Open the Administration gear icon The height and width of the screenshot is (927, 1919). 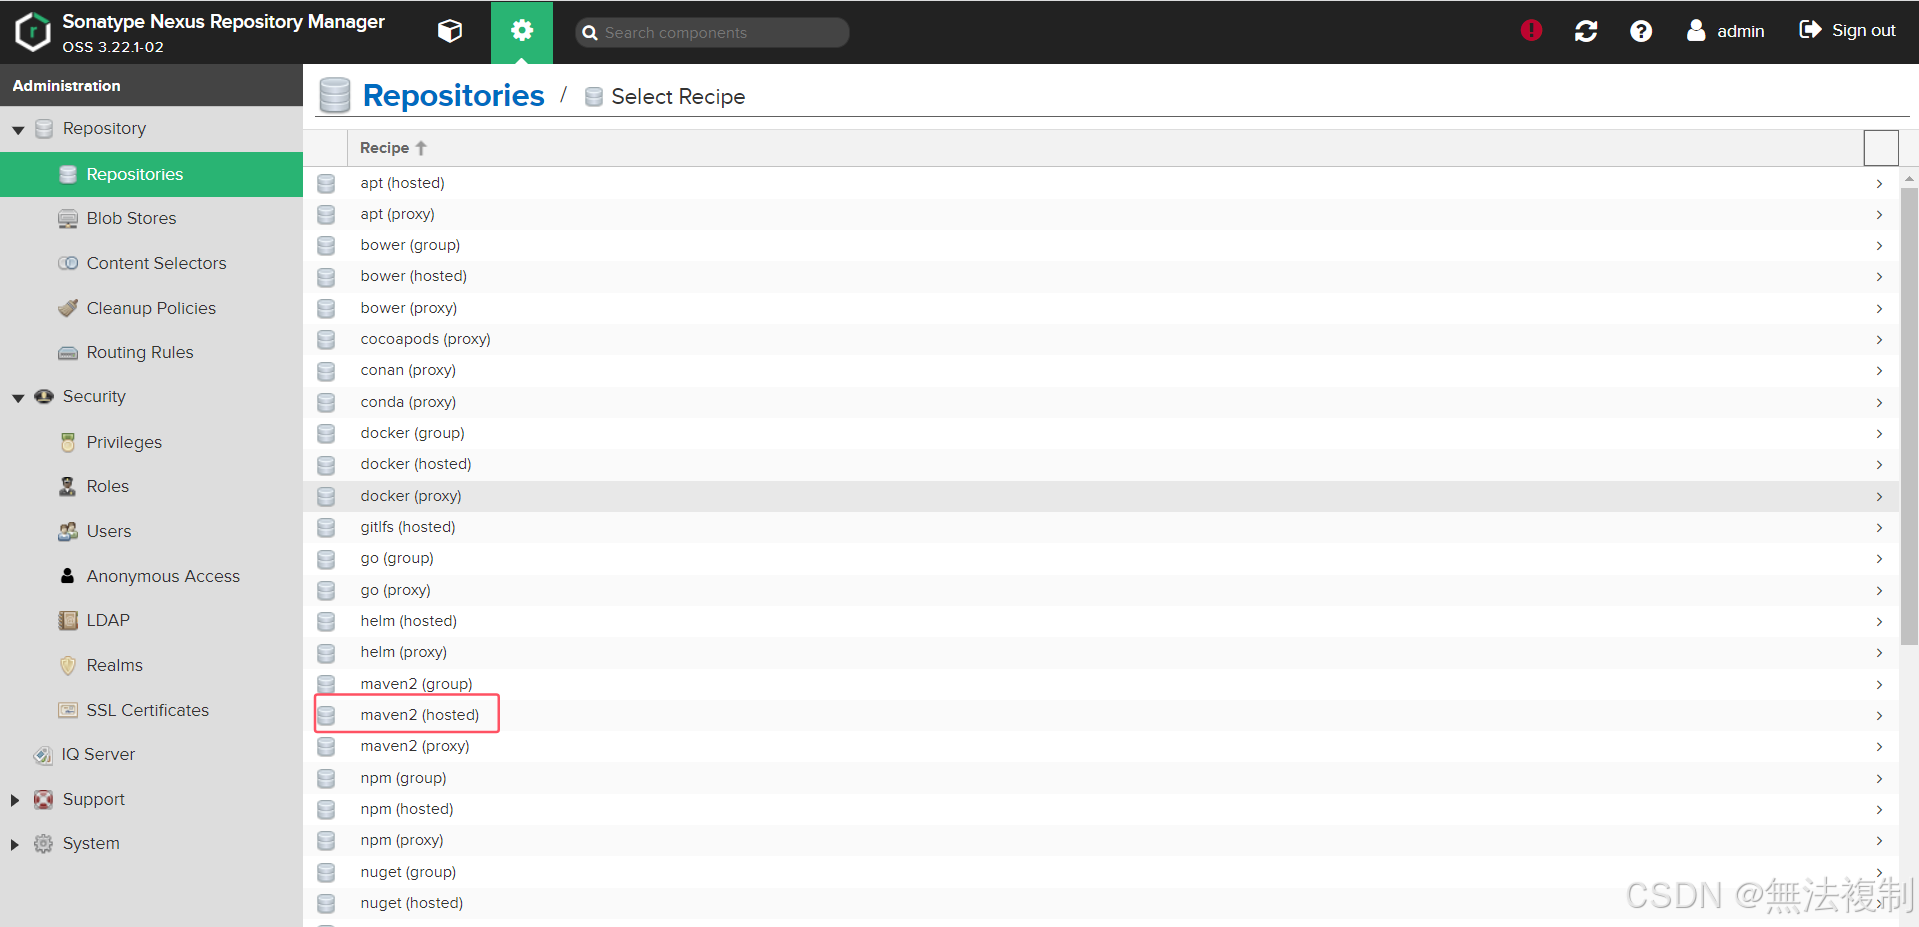tap(521, 32)
